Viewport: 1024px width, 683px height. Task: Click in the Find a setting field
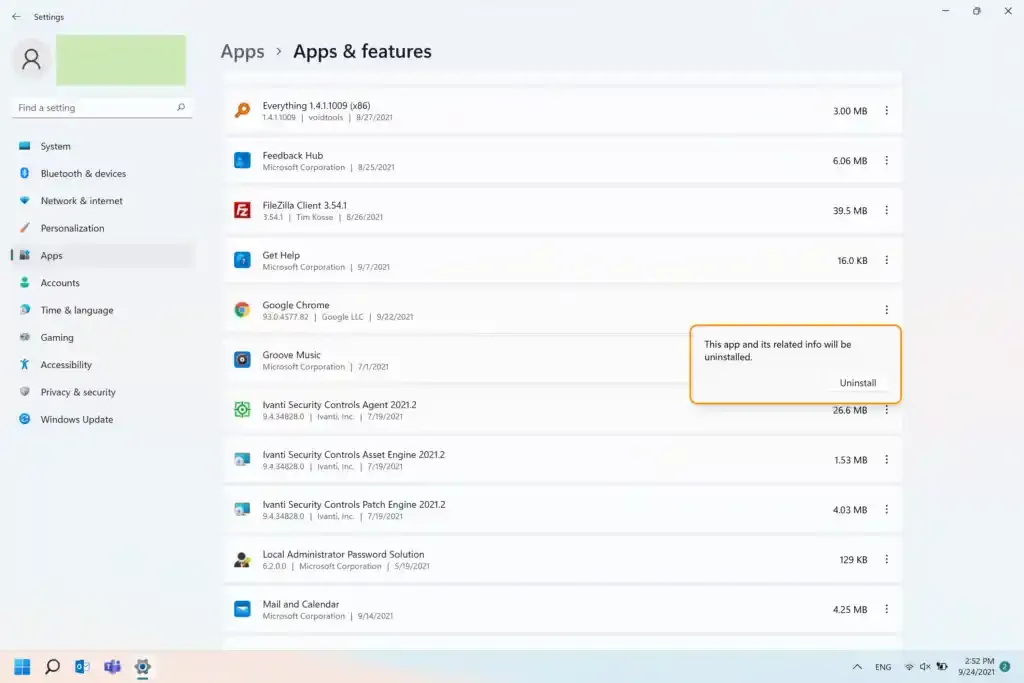102,107
